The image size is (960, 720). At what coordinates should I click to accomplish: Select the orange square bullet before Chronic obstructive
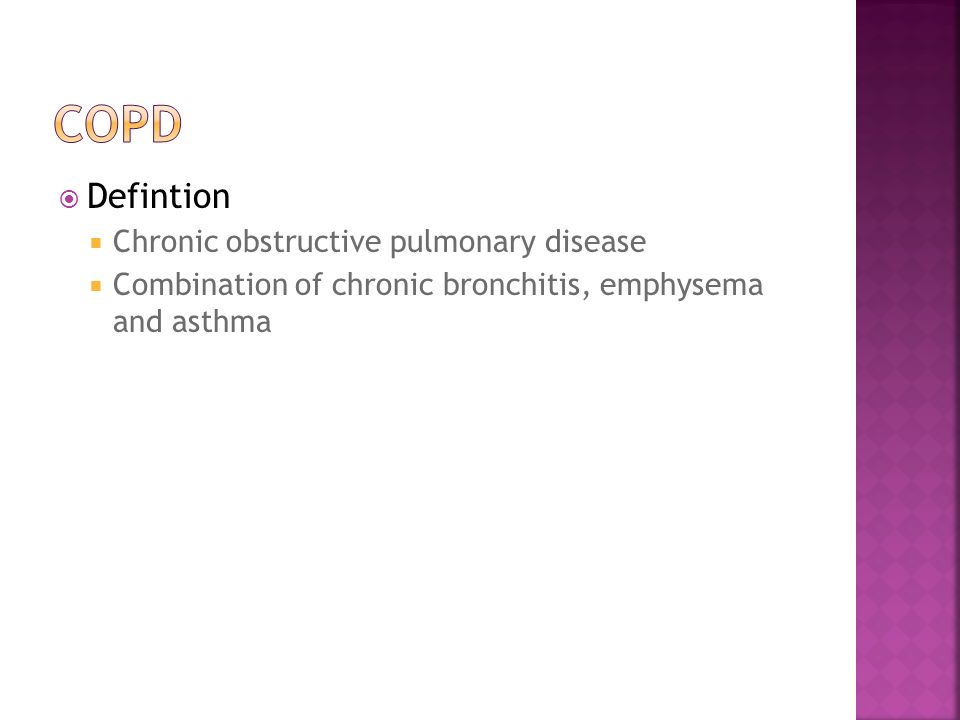click(x=96, y=243)
